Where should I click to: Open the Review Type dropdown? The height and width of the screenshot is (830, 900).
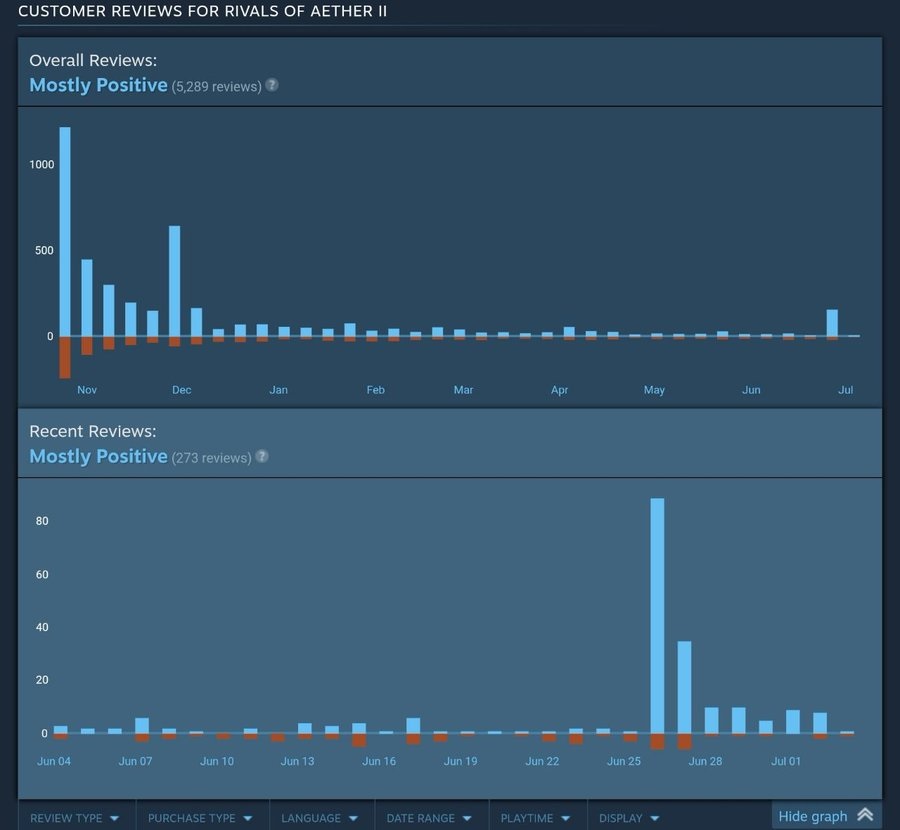(74, 817)
